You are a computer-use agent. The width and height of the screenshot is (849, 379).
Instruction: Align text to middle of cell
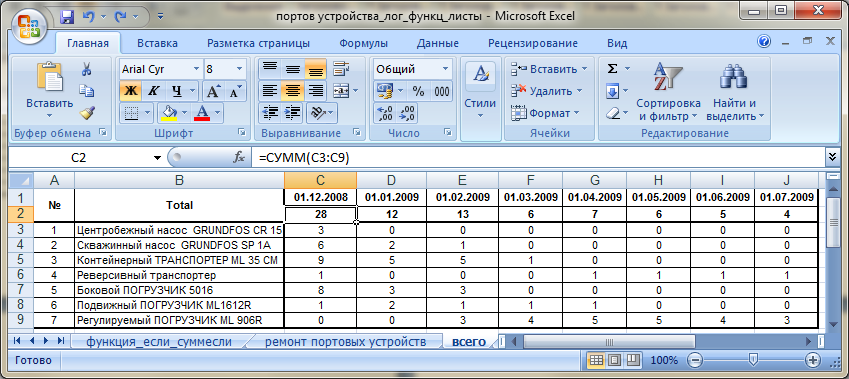point(292,69)
